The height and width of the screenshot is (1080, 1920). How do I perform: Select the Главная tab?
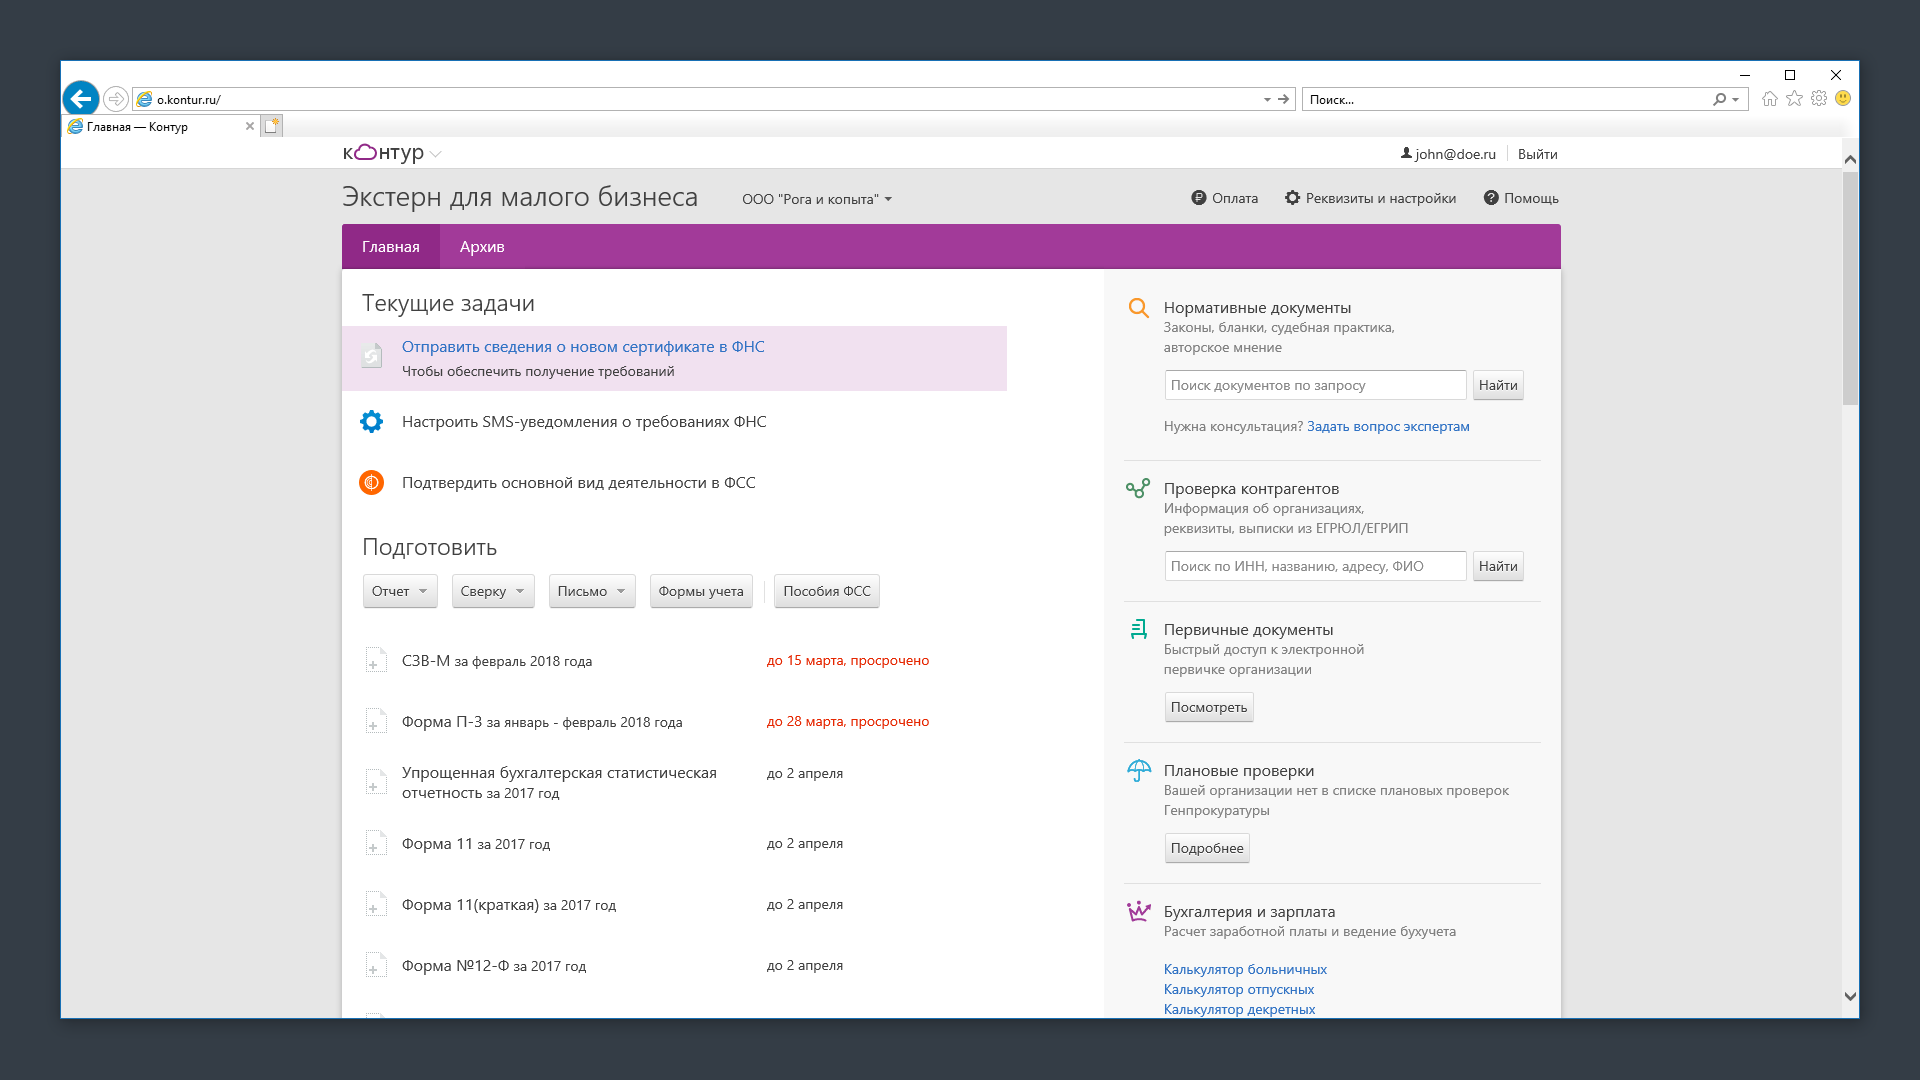[x=390, y=247]
